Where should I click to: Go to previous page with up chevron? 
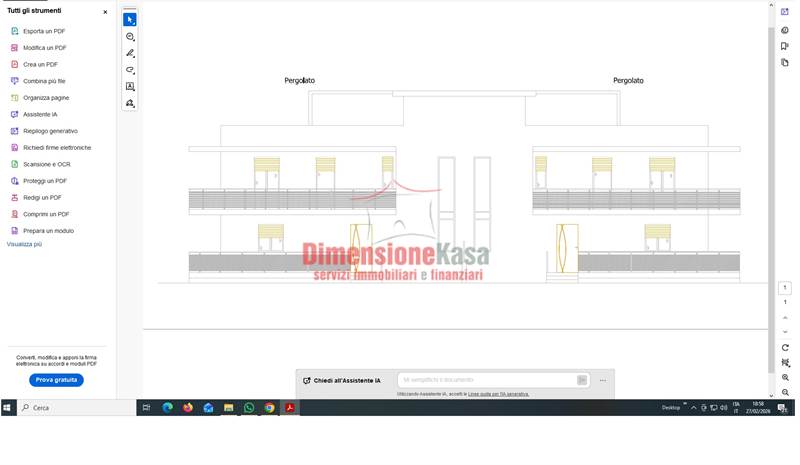[x=785, y=317]
